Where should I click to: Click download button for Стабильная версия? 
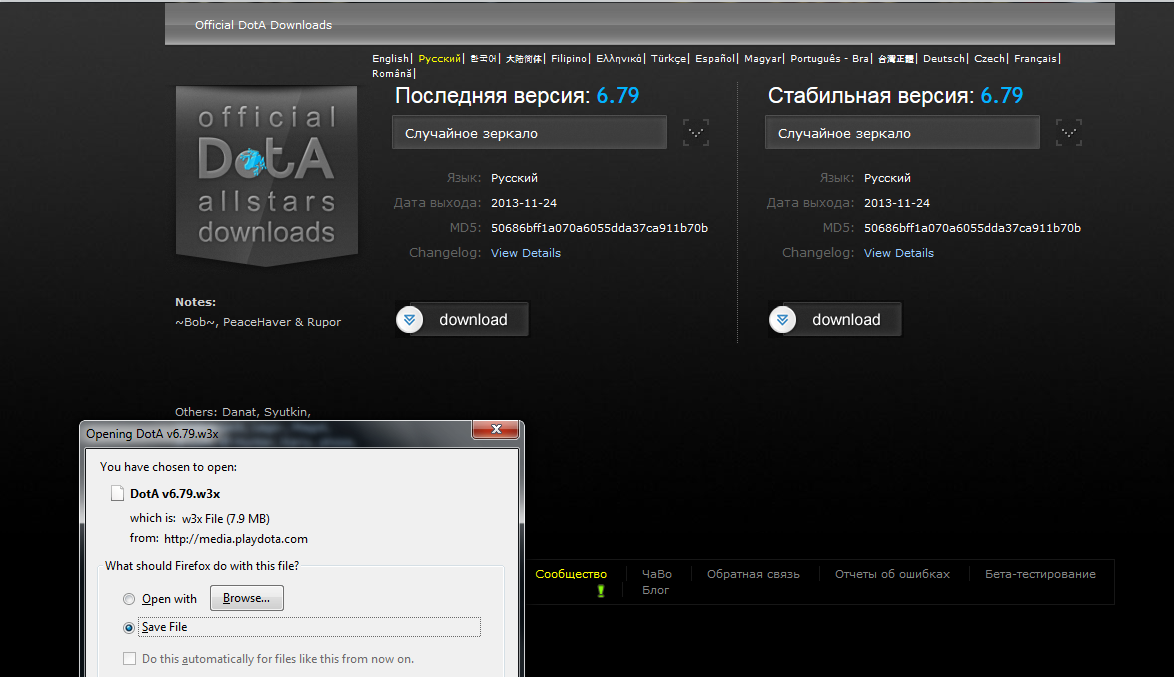[x=835, y=320]
